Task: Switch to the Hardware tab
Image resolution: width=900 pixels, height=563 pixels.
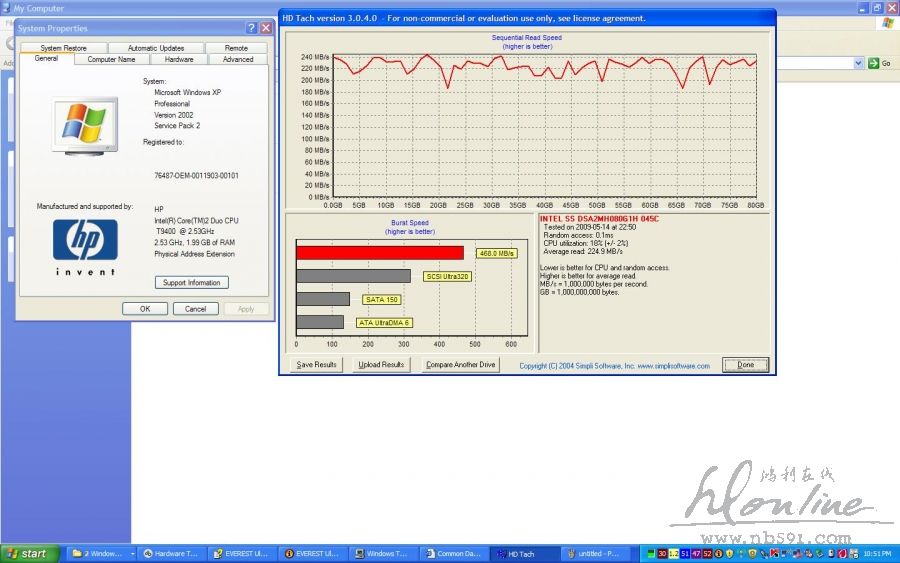Action: click(179, 59)
